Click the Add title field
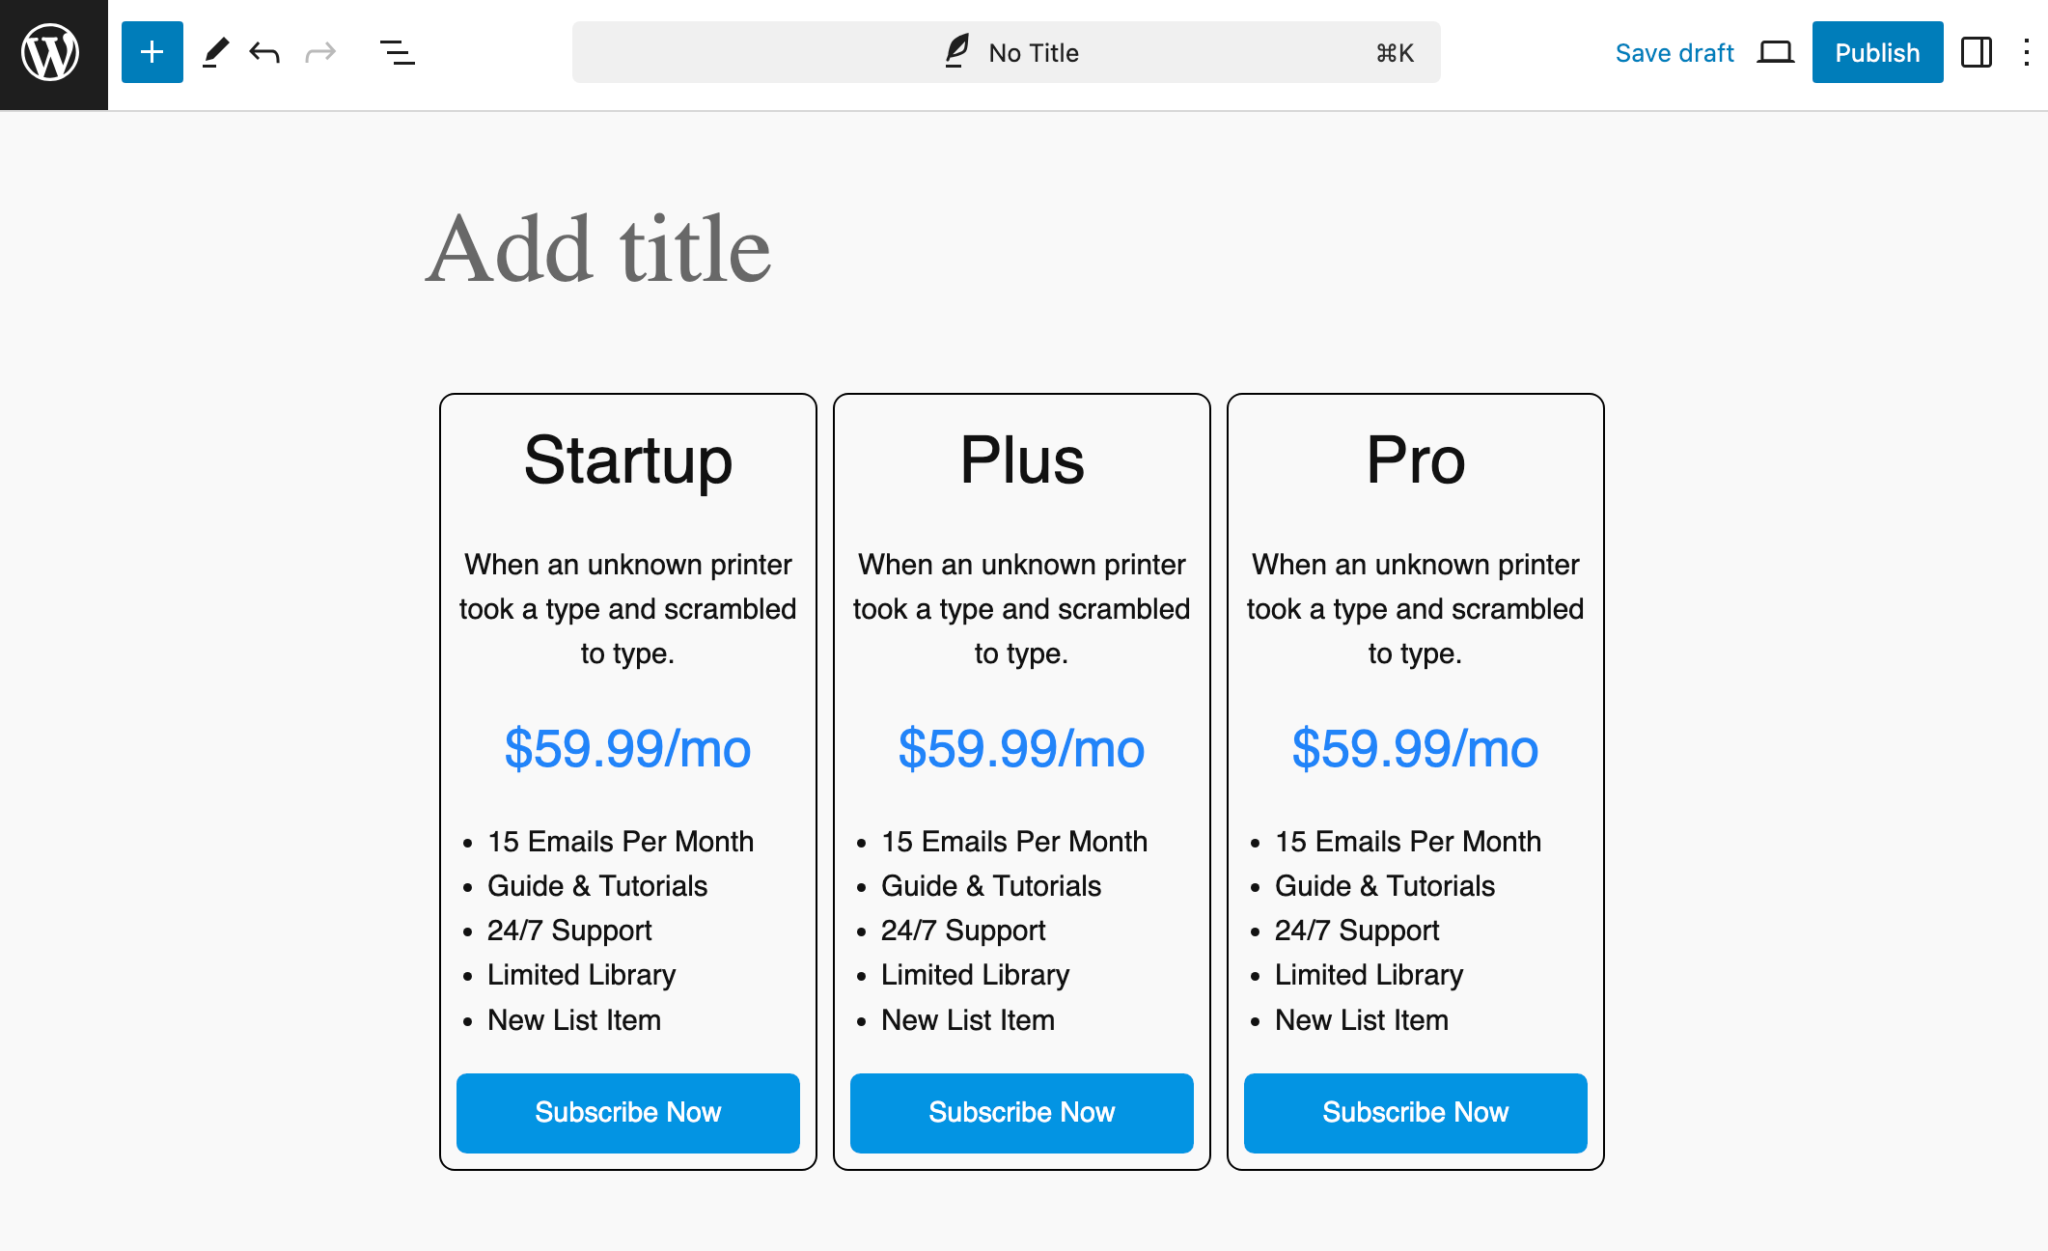Image resolution: width=2048 pixels, height=1251 pixels. point(599,248)
